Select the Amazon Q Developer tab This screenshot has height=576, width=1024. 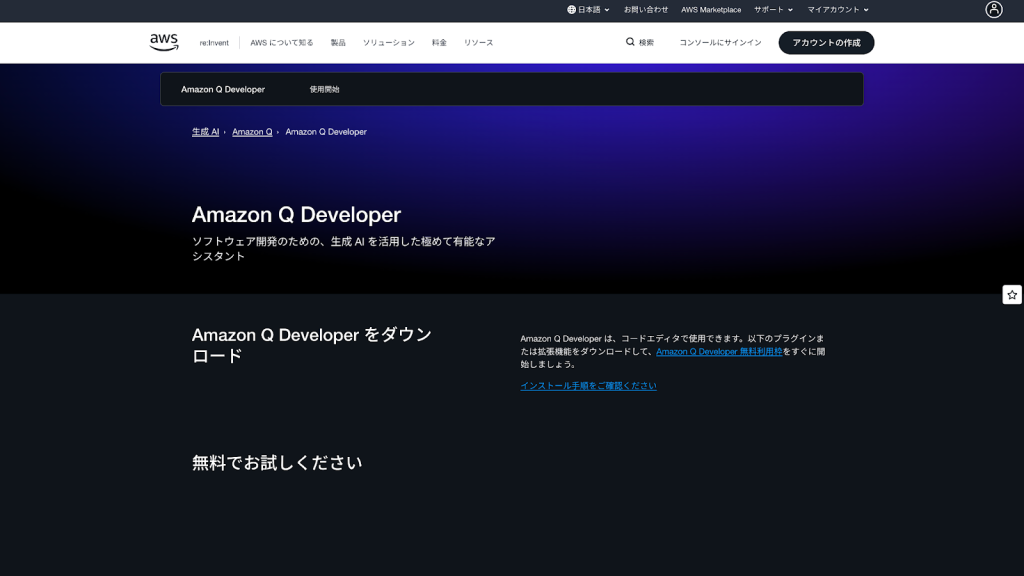[223, 90]
